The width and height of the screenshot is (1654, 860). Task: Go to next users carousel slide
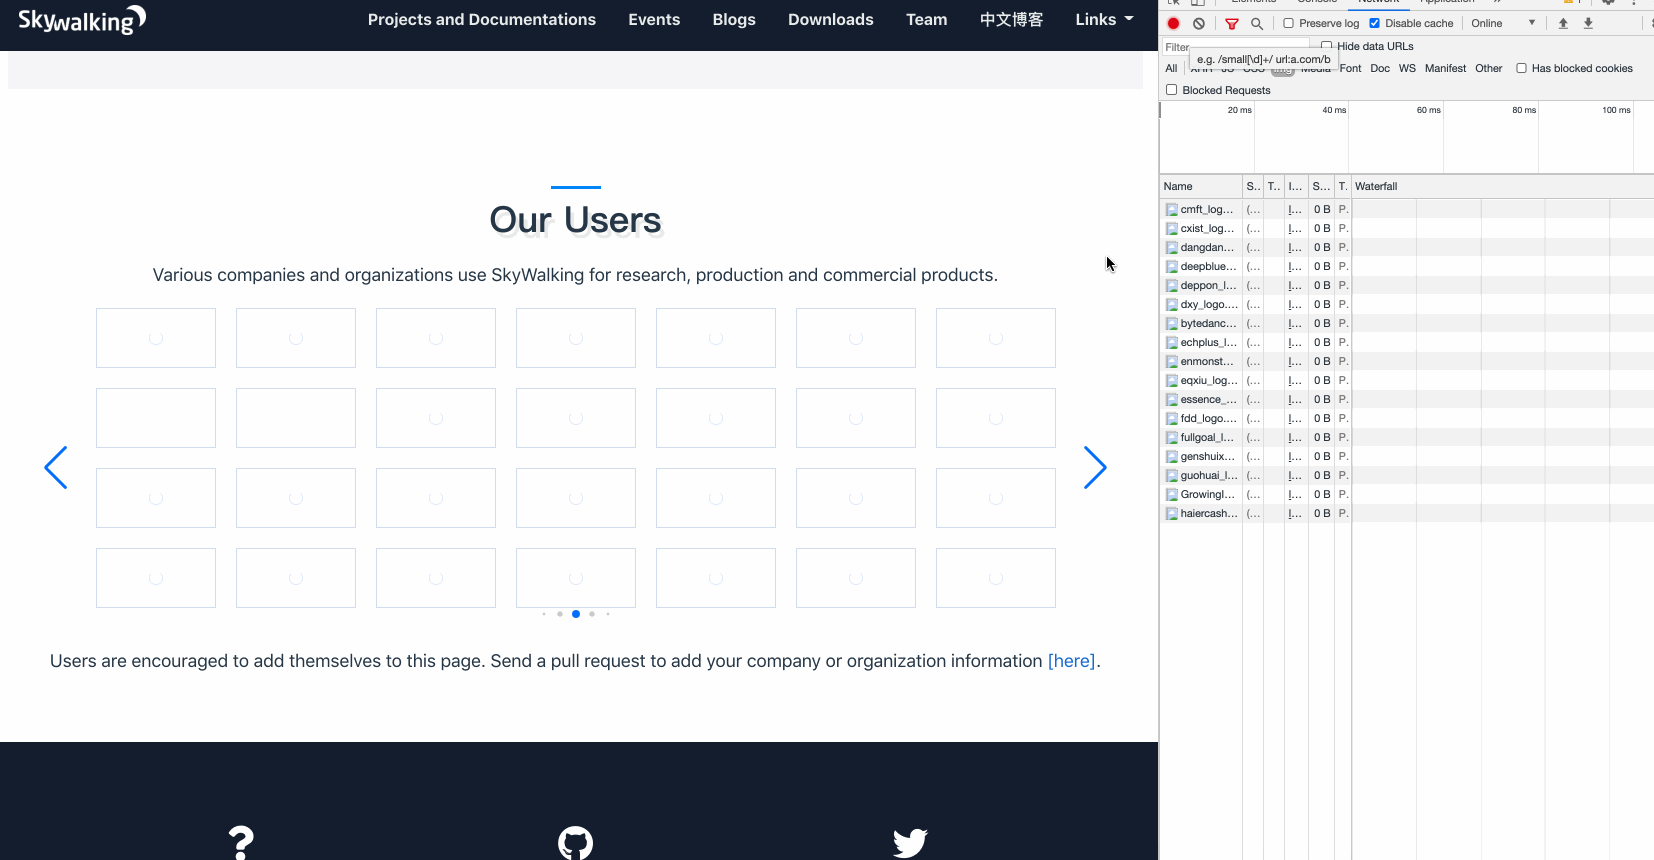pyautogui.click(x=1095, y=467)
